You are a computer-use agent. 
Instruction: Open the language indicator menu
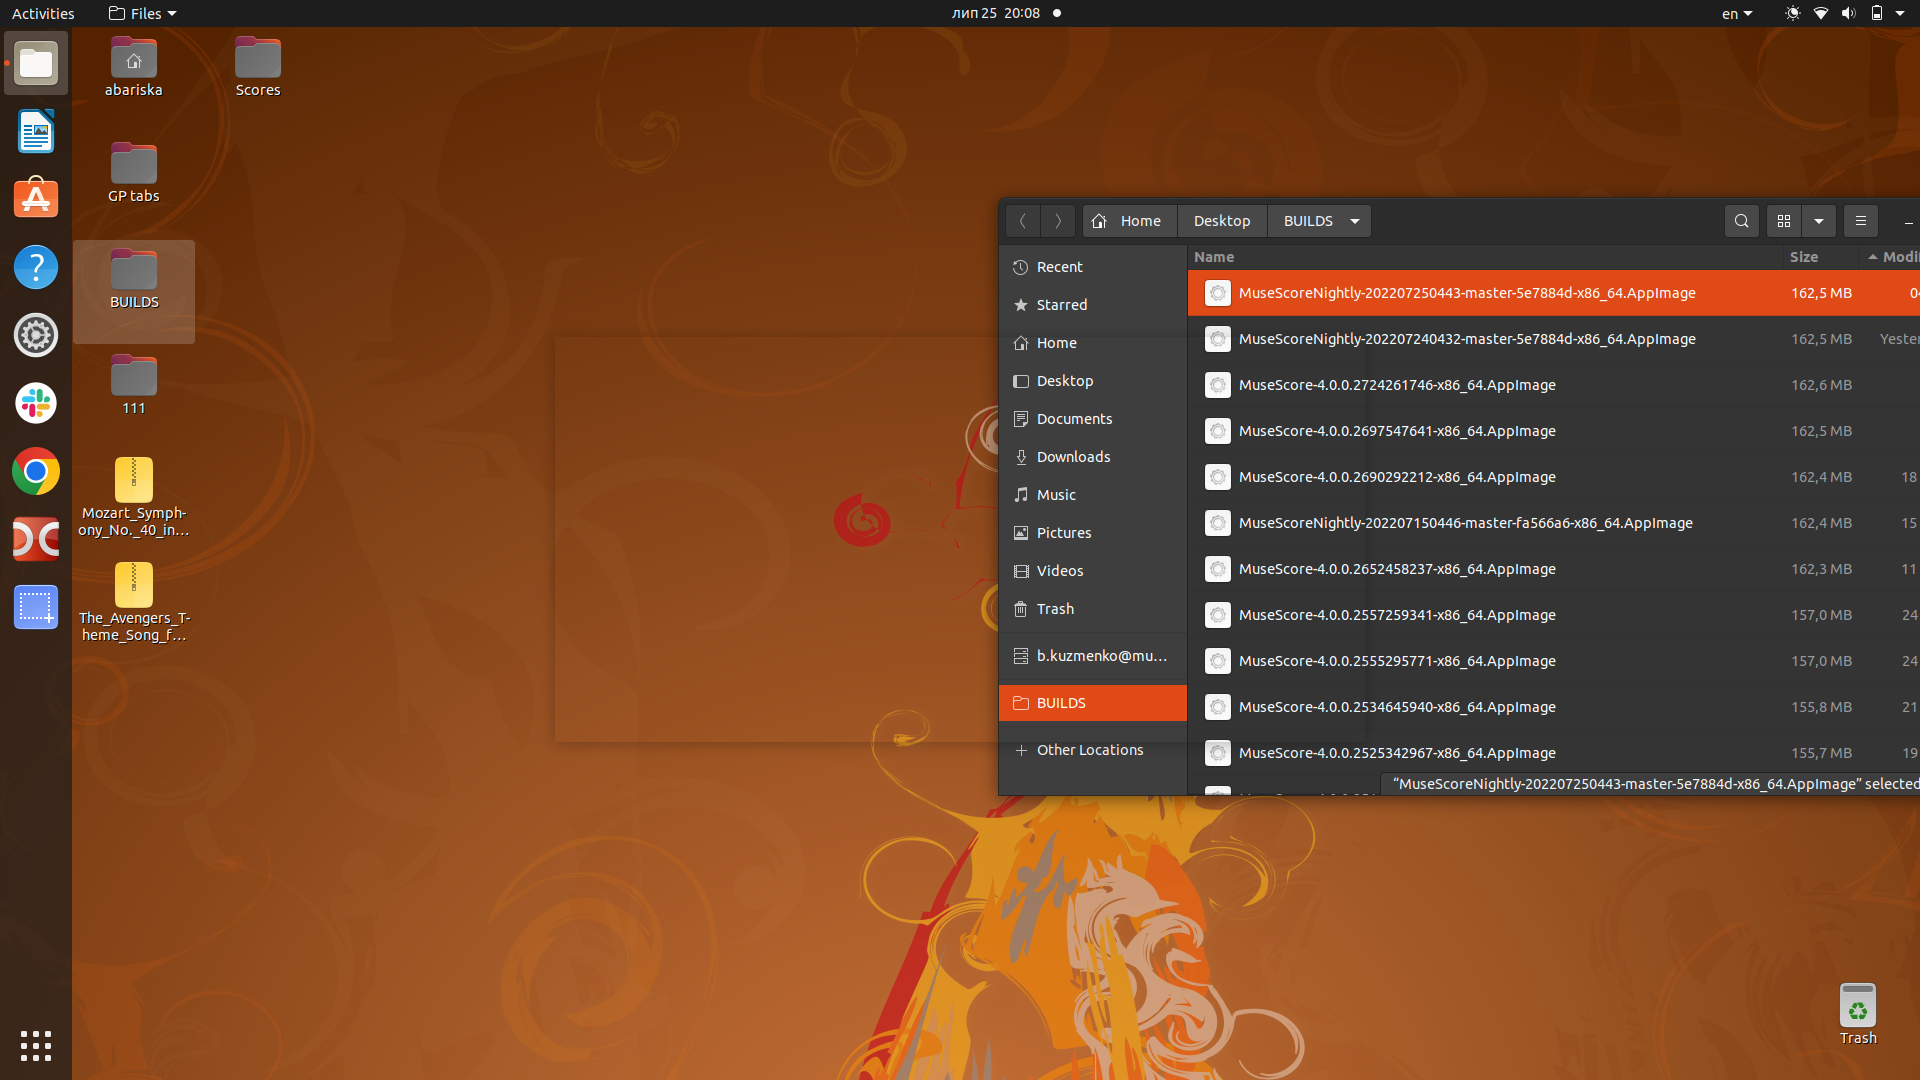click(x=1736, y=13)
